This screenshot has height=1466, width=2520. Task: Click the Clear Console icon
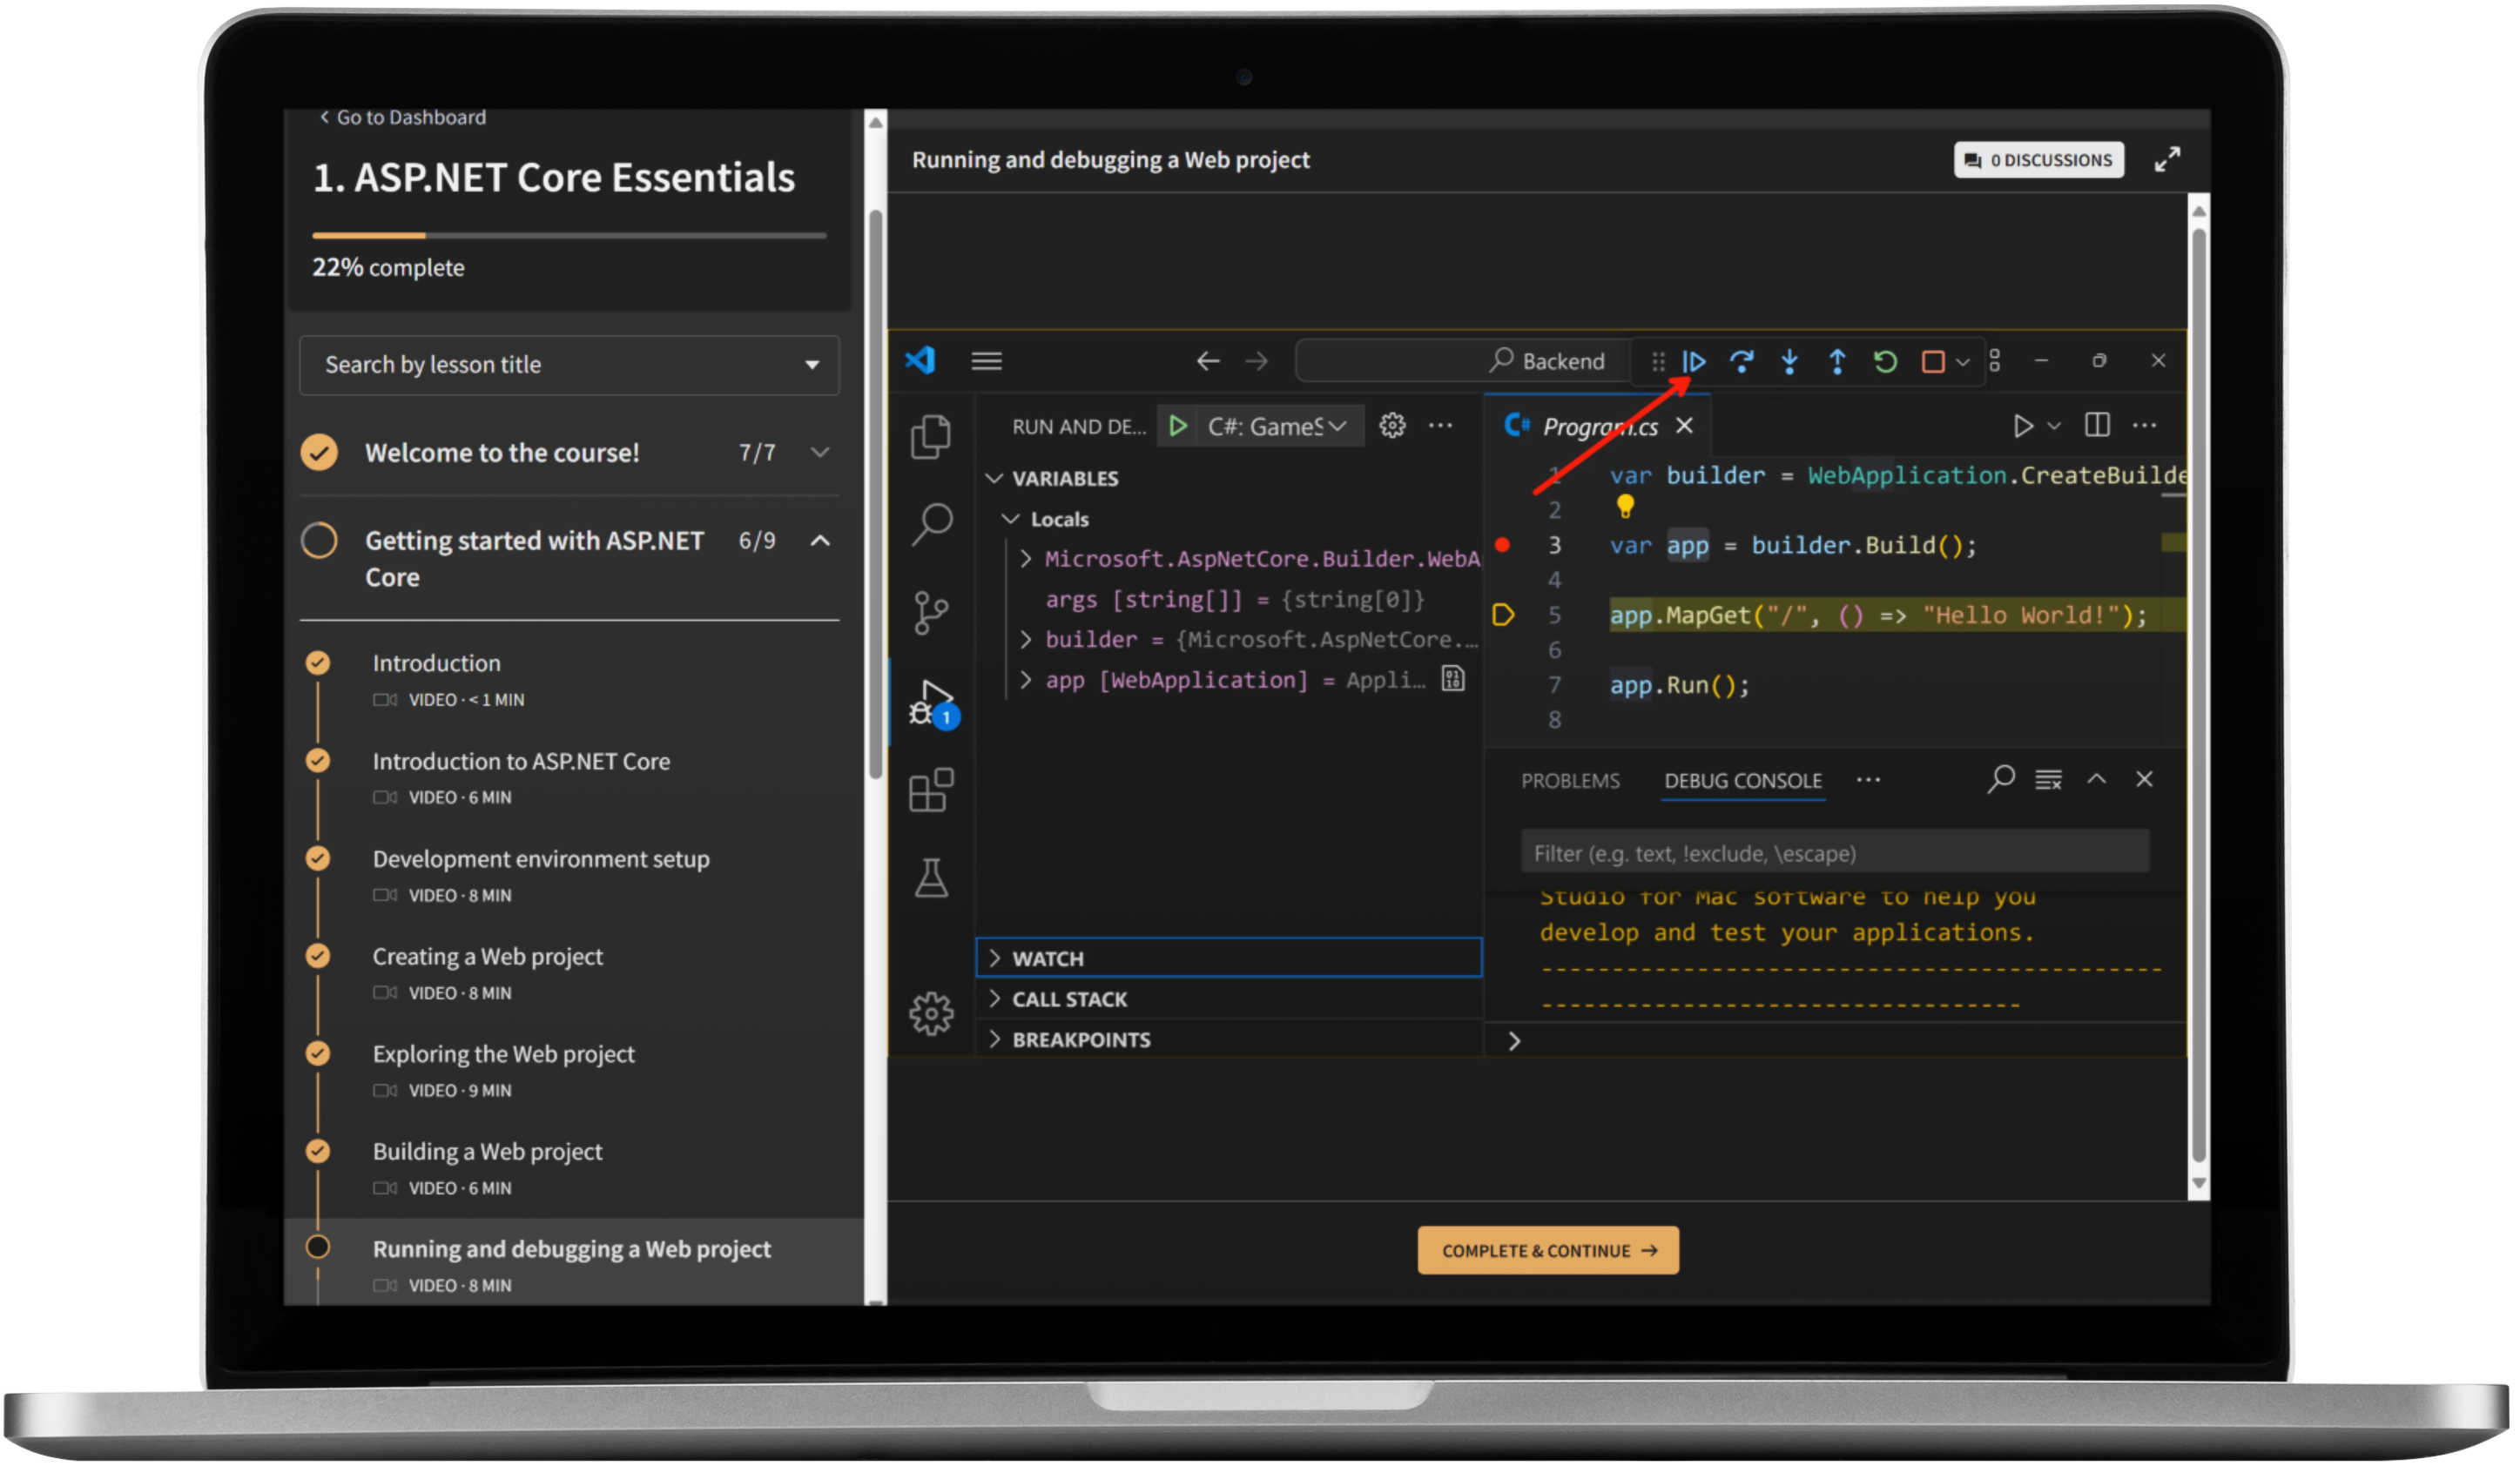2048,780
